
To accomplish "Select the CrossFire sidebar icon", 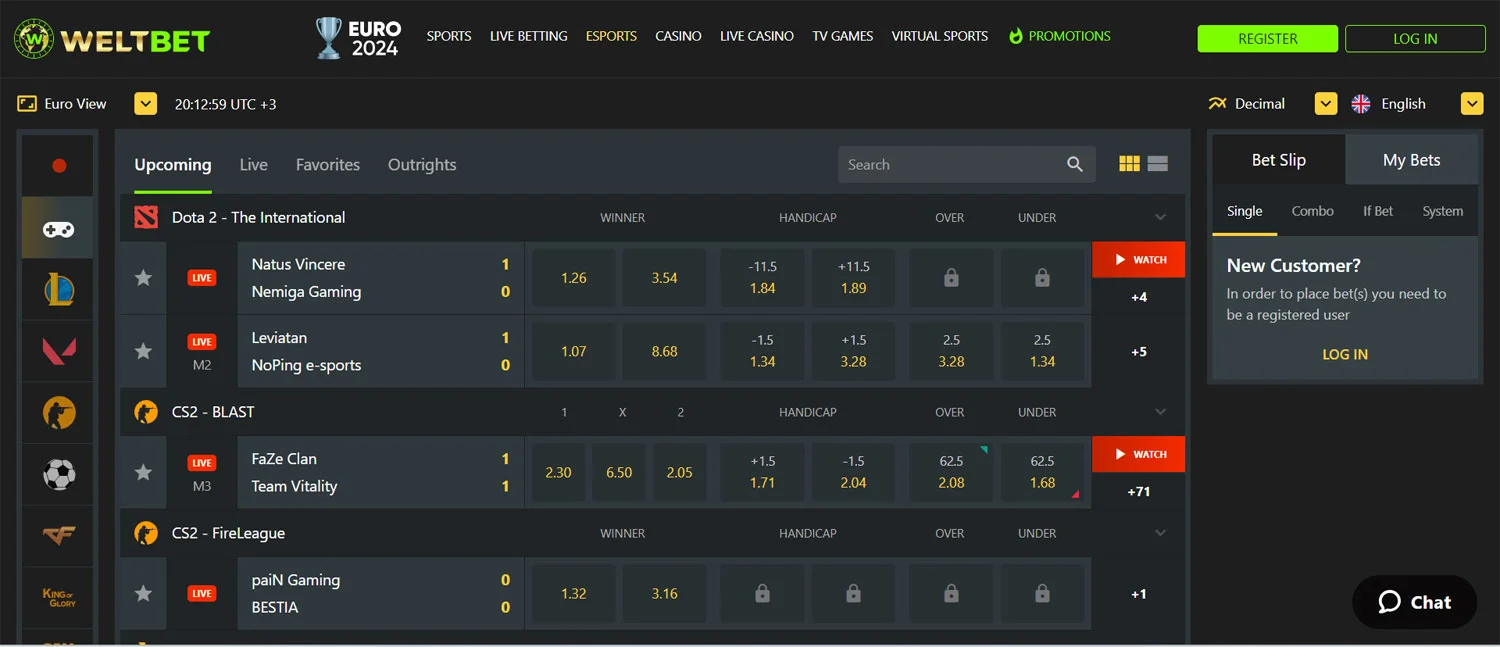I will (57, 537).
